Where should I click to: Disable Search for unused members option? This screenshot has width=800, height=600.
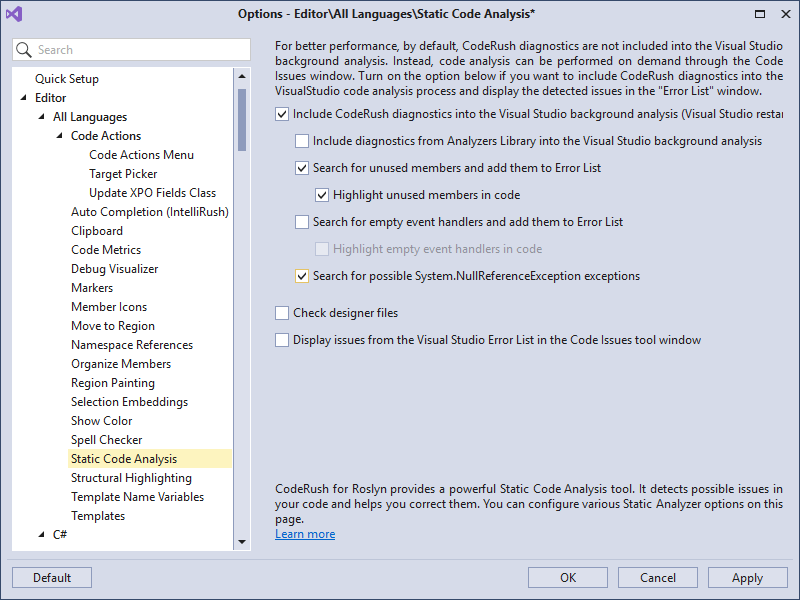click(x=302, y=167)
